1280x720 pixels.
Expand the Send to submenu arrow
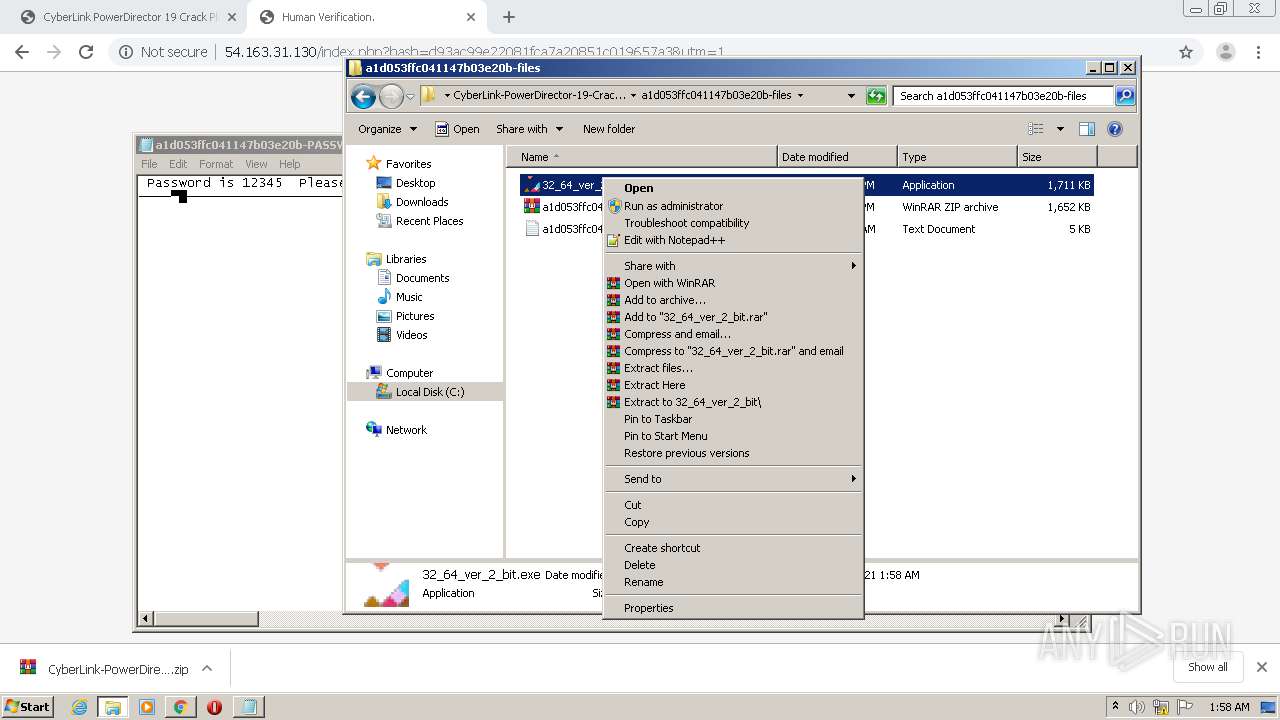coord(853,479)
